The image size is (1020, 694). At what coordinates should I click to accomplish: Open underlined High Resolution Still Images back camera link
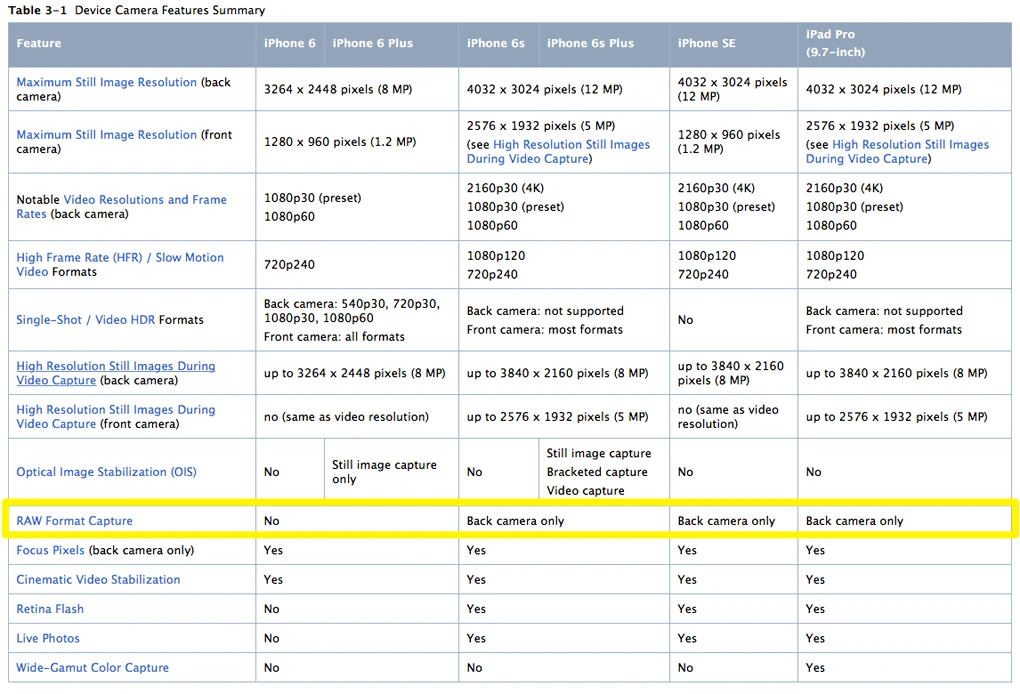click(x=116, y=373)
